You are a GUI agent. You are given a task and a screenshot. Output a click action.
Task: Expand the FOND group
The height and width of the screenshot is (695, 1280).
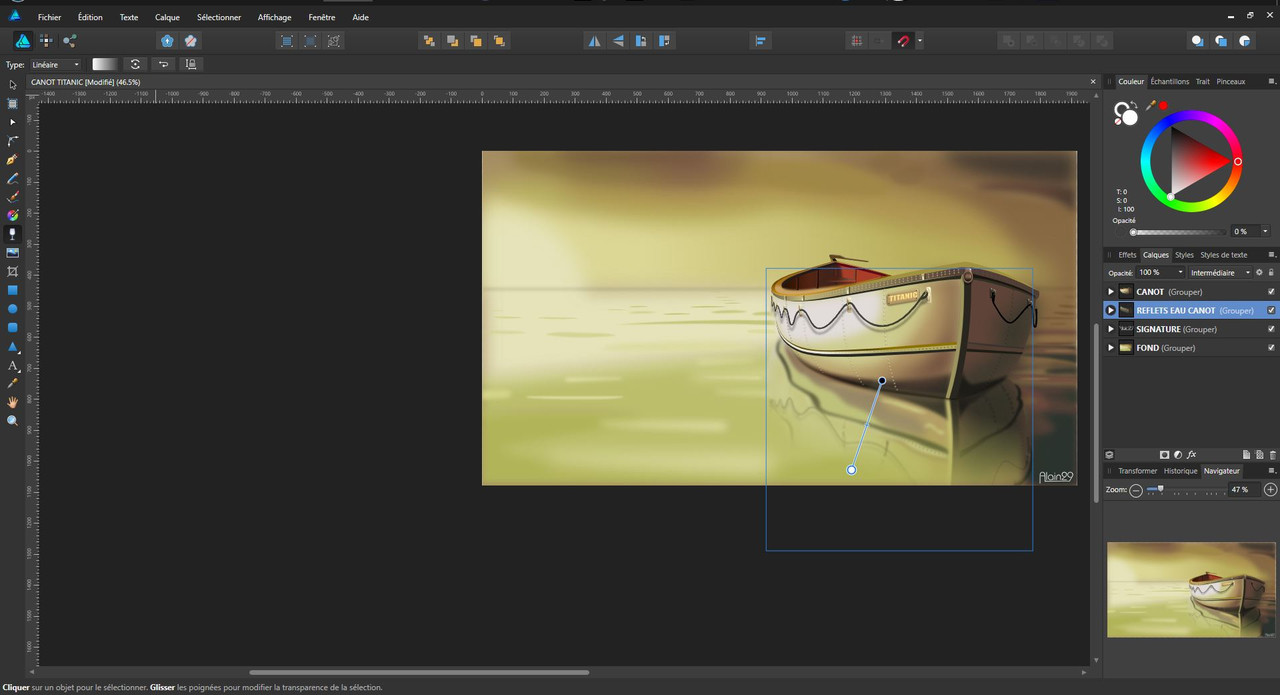point(1110,348)
